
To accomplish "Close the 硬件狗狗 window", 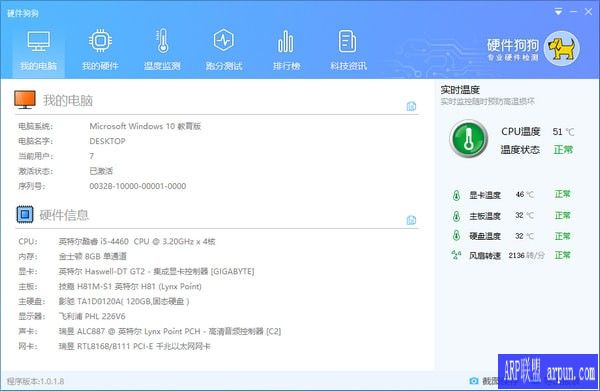I will [589, 12].
